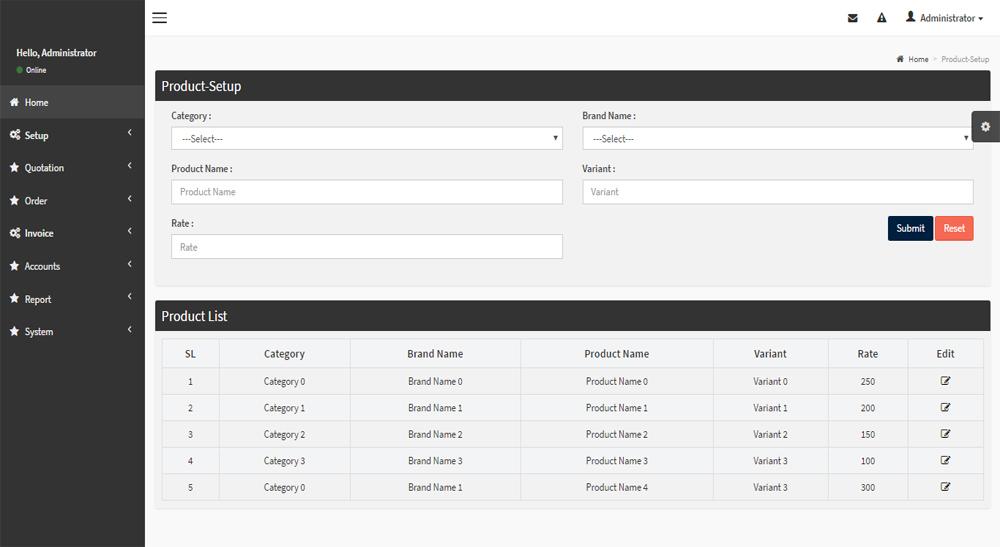Select Setup in the sidebar

coord(72,135)
